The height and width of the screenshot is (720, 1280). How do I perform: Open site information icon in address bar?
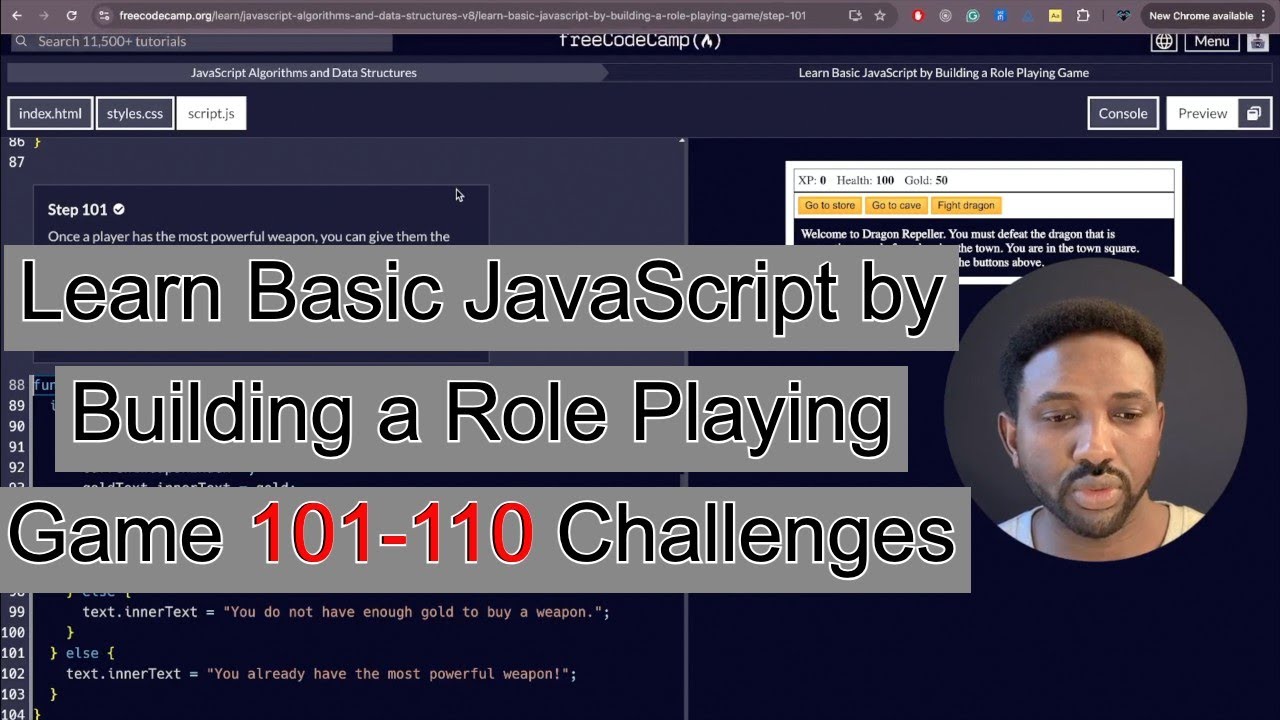[105, 16]
